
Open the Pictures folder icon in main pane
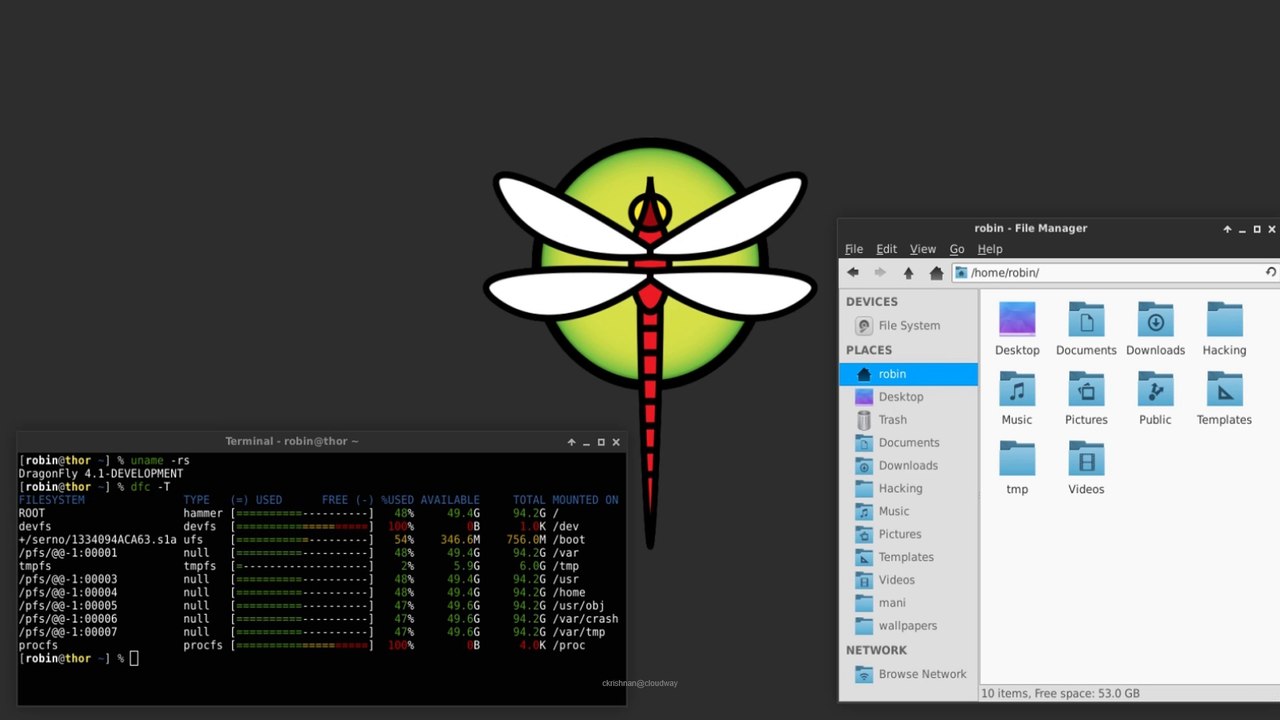coord(1086,389)
